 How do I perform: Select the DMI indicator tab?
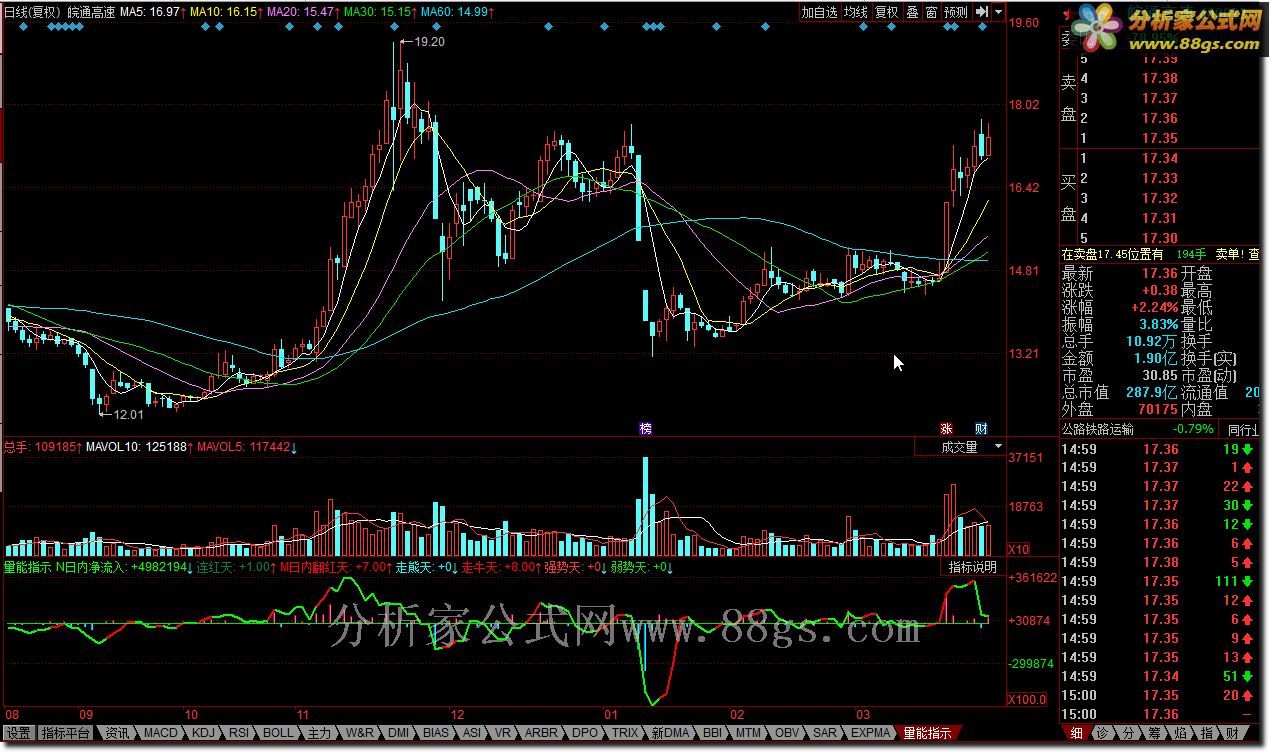click(399, 733)
